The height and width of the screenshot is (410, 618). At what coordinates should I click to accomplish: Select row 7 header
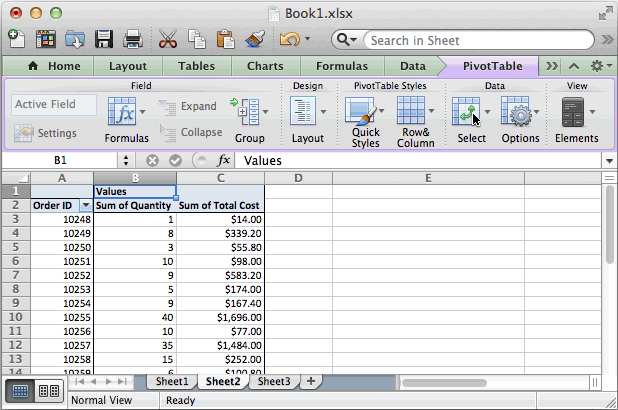tap(15, 275)
